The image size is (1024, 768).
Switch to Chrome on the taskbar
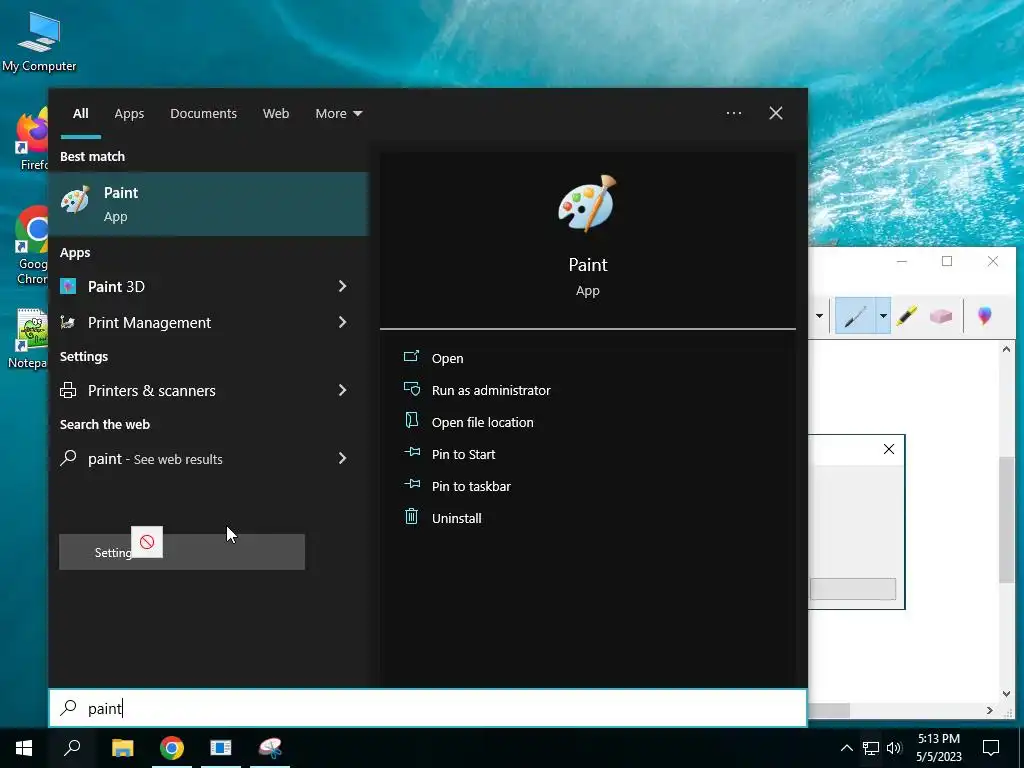[172, 748]
